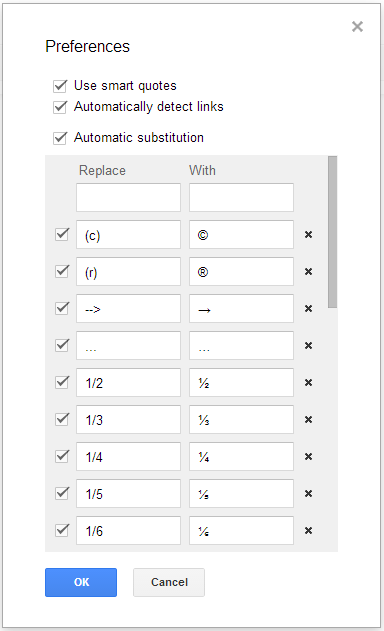Remove the 1/2 fraction substitution
Screen dimensions: 384x631
coord(308,383)
